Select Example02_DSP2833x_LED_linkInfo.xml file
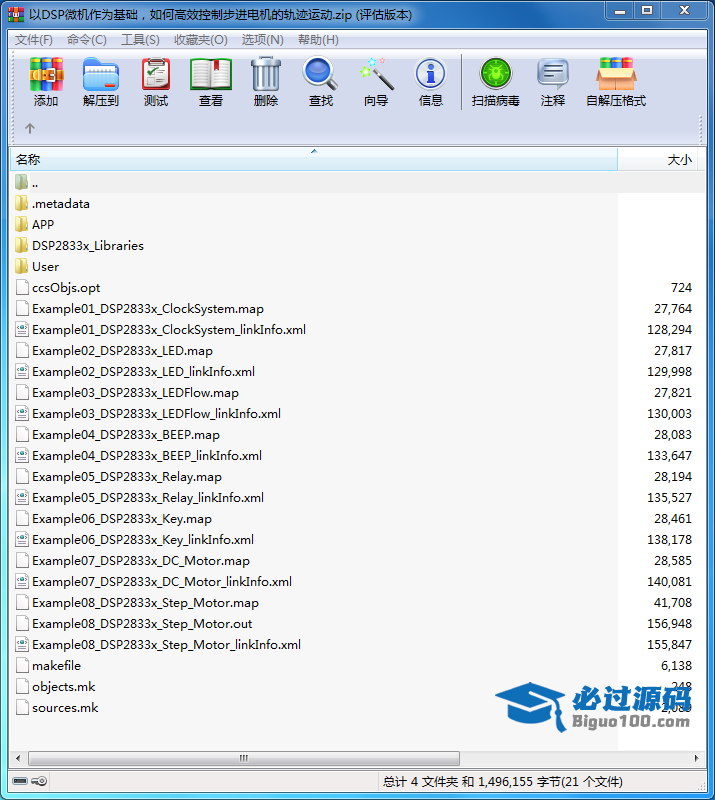This screenshot has height=800, width=715. coord(143,371)
